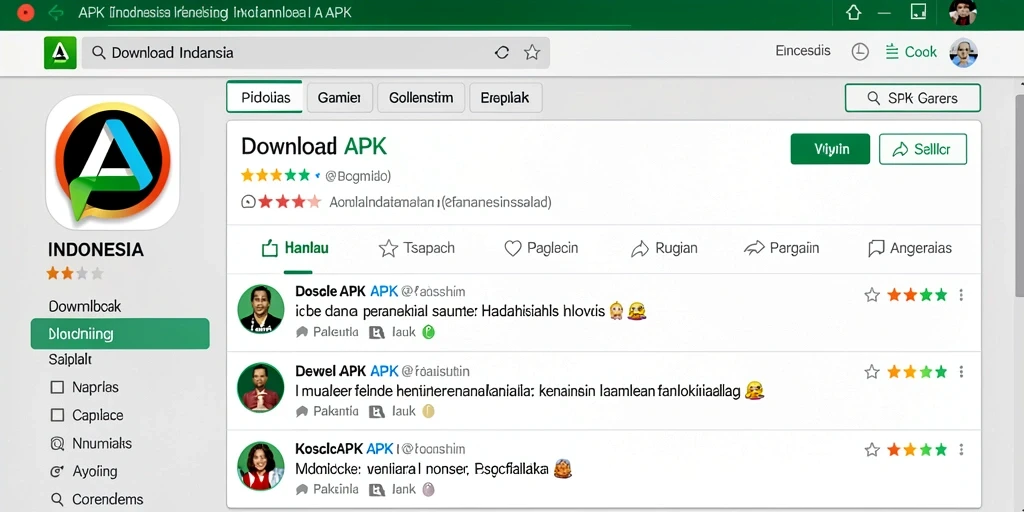Click Downlbcak in the sidebar
Screen dimensions: 1024x512
[x=85, y=306]
